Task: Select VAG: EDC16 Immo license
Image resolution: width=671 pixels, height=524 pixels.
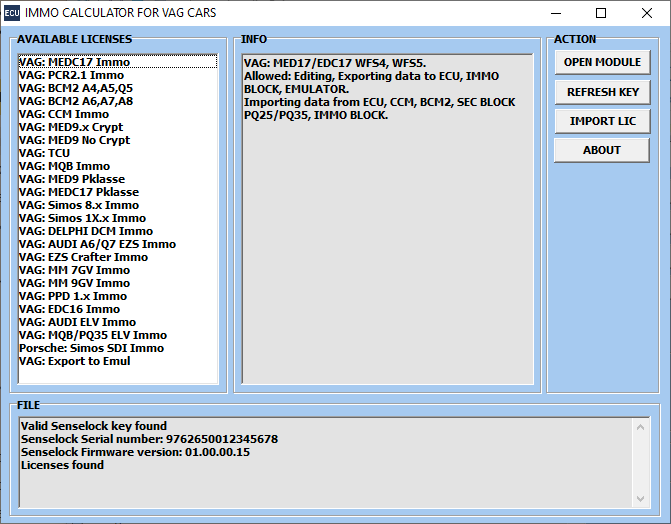Action: 68,309
